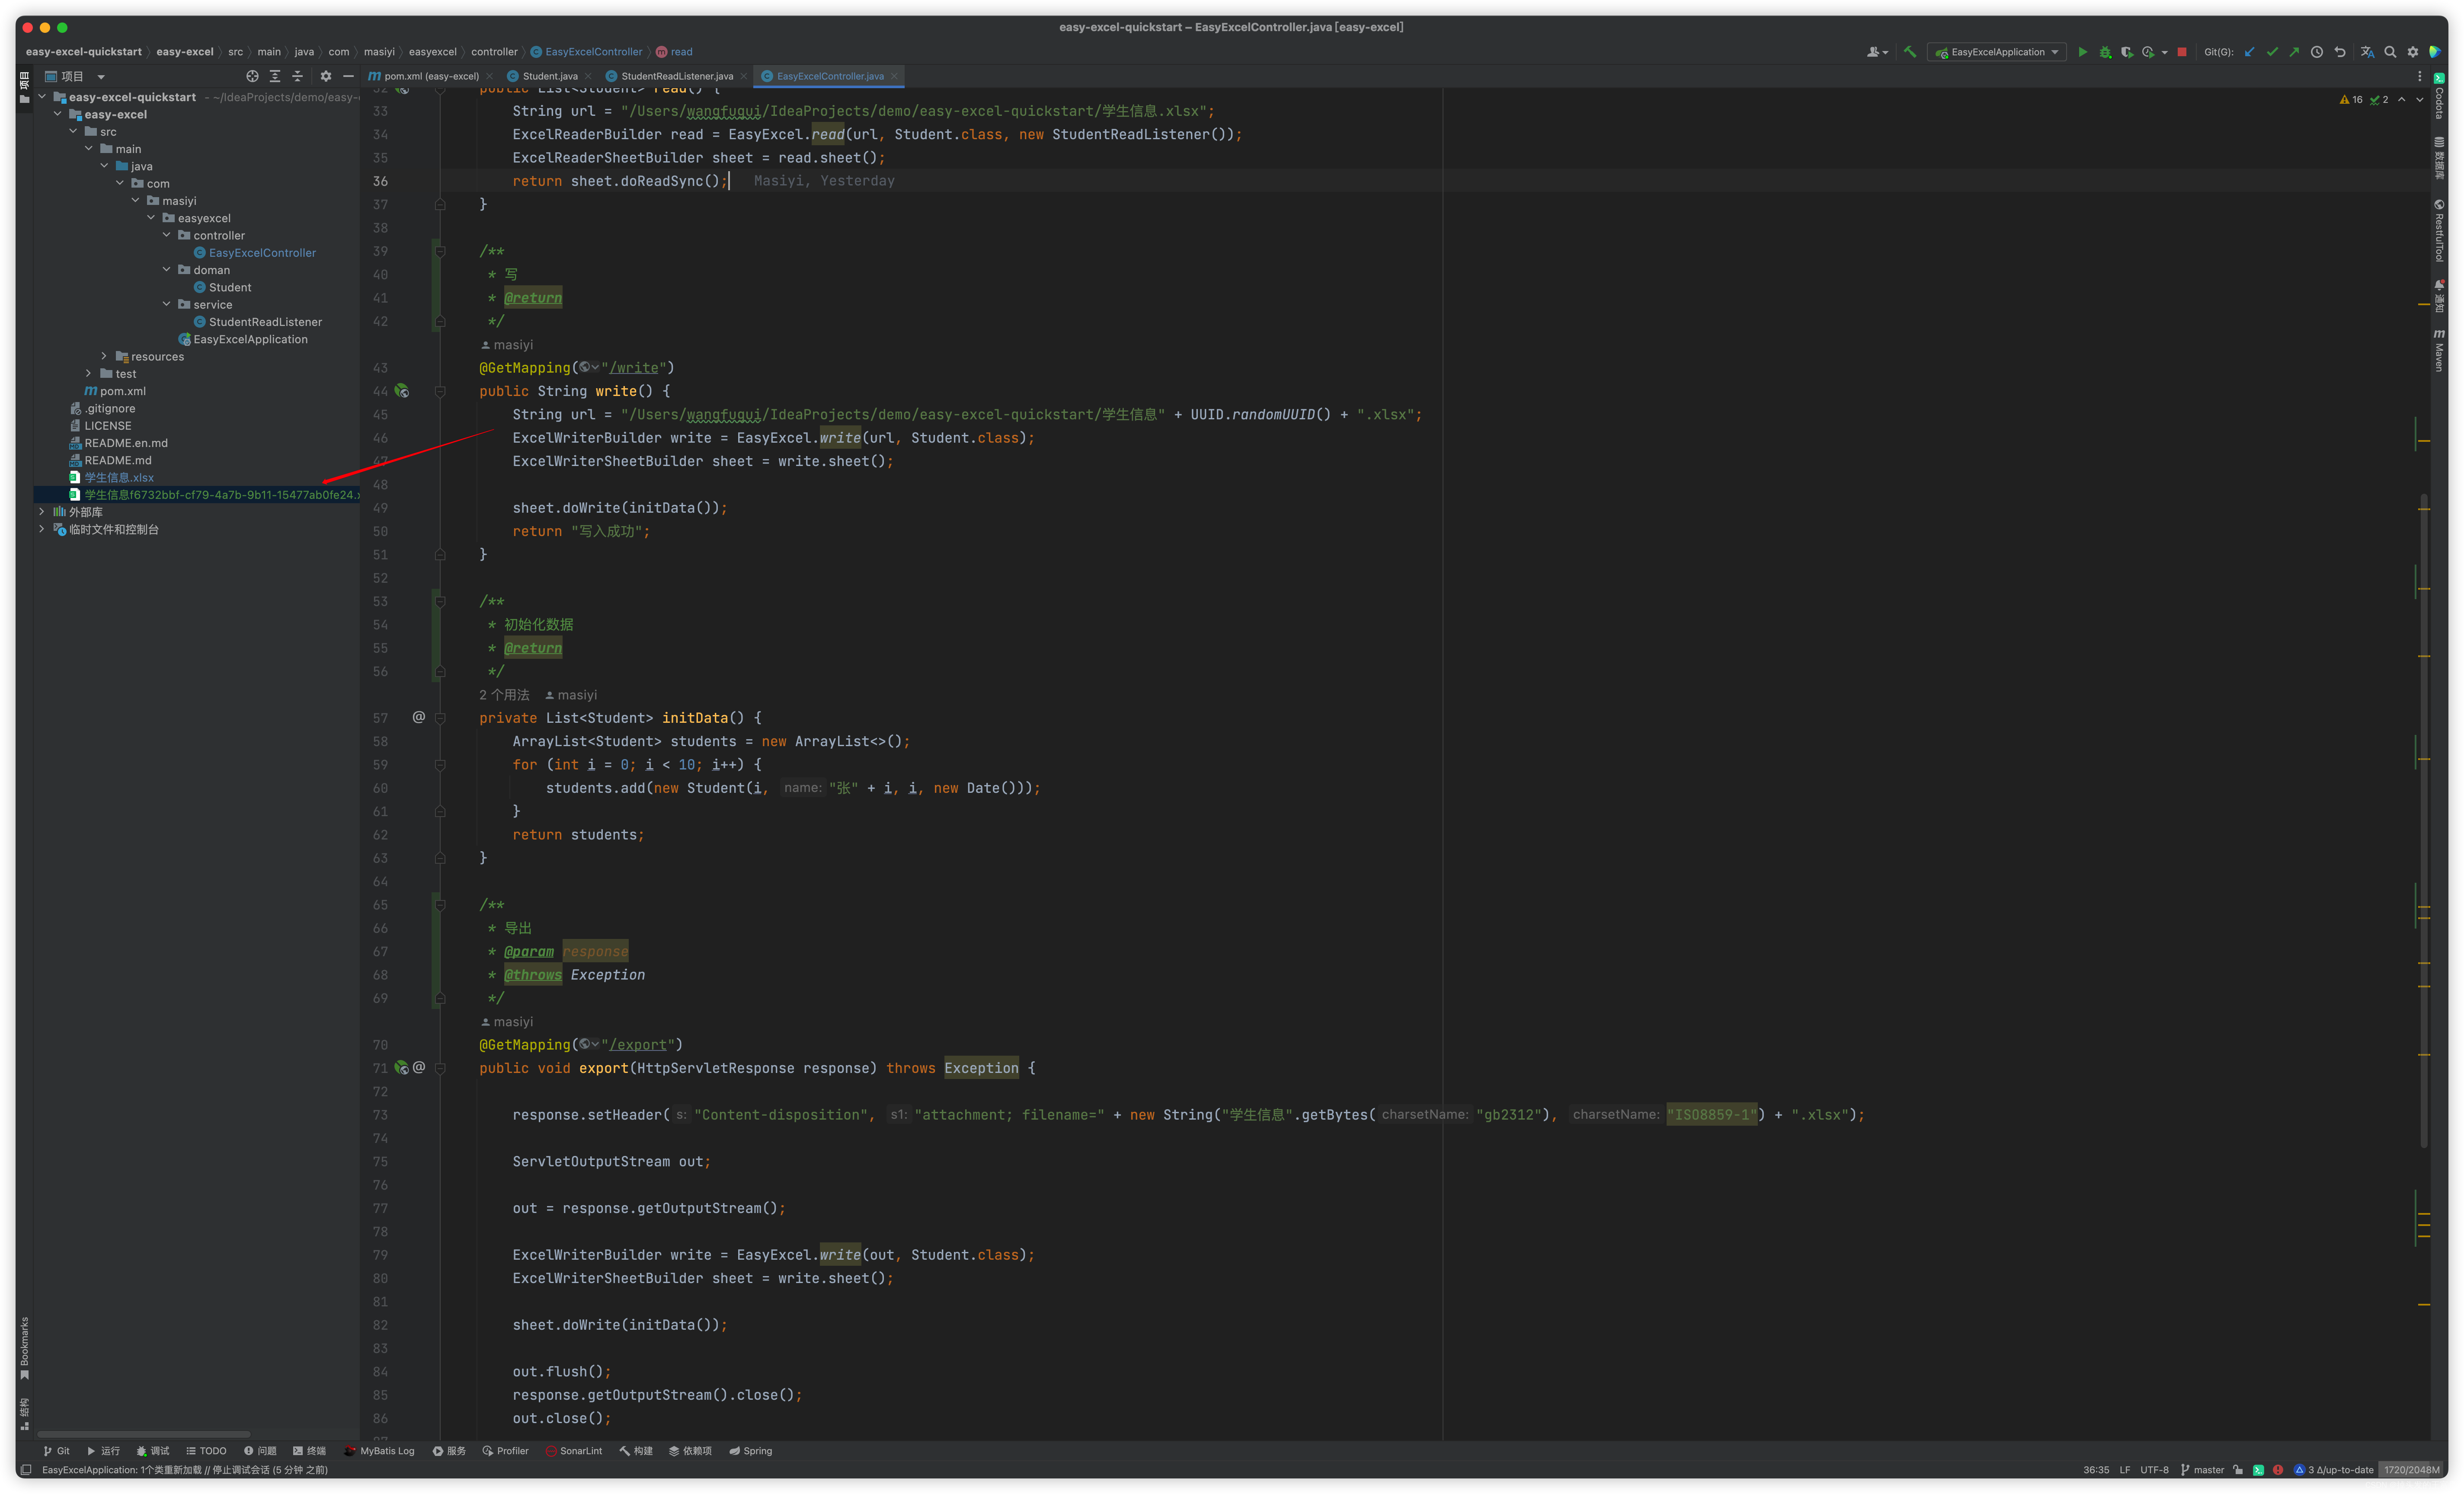Click the editor tabs more-options menu

click(2420, 76)
